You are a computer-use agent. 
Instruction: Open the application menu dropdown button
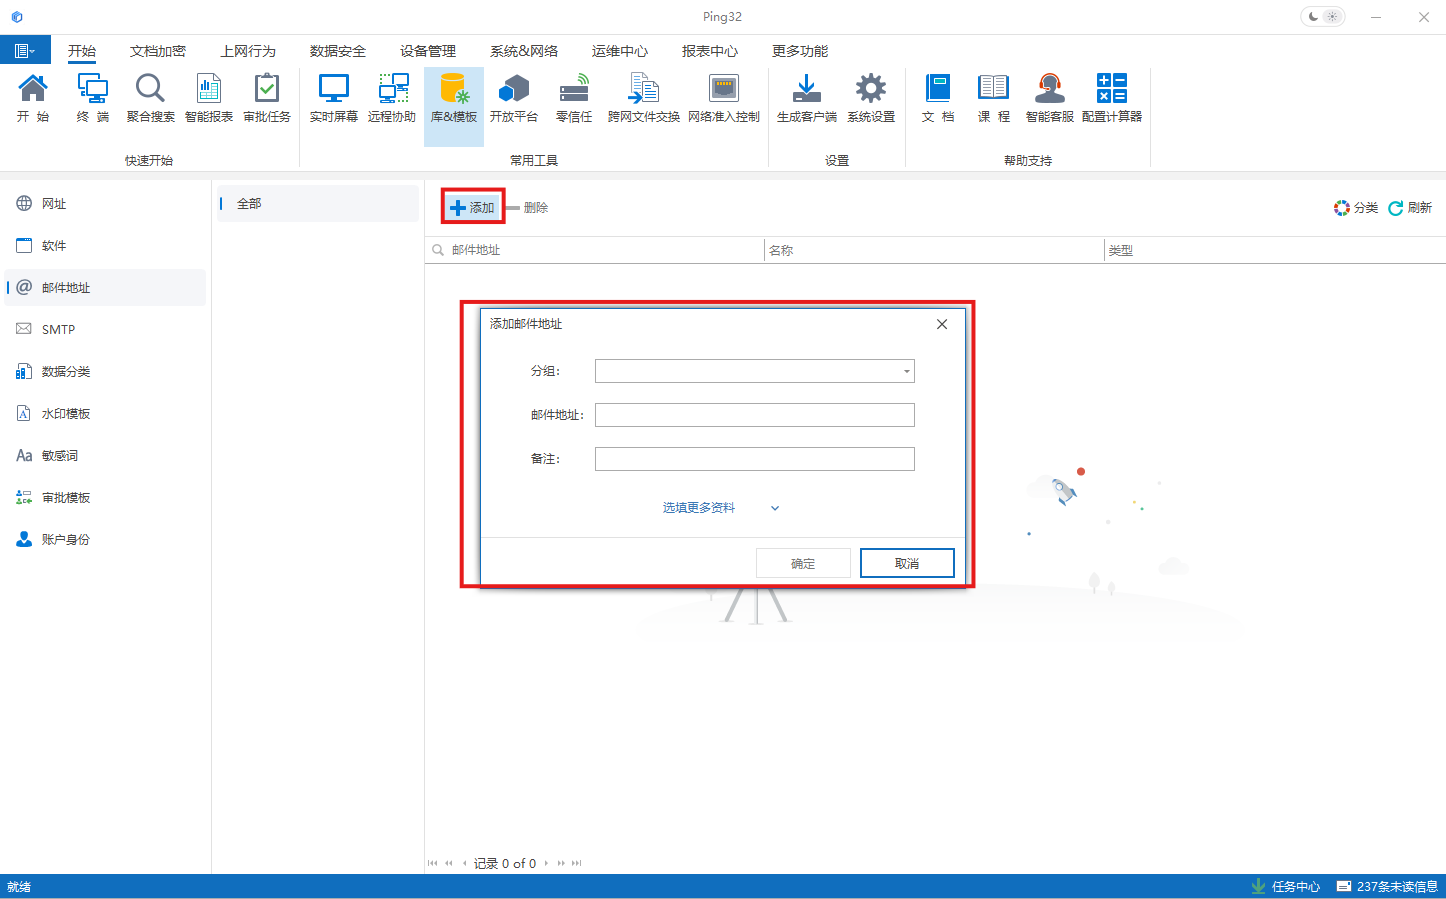pyautogui.click(x=25, y=51)
